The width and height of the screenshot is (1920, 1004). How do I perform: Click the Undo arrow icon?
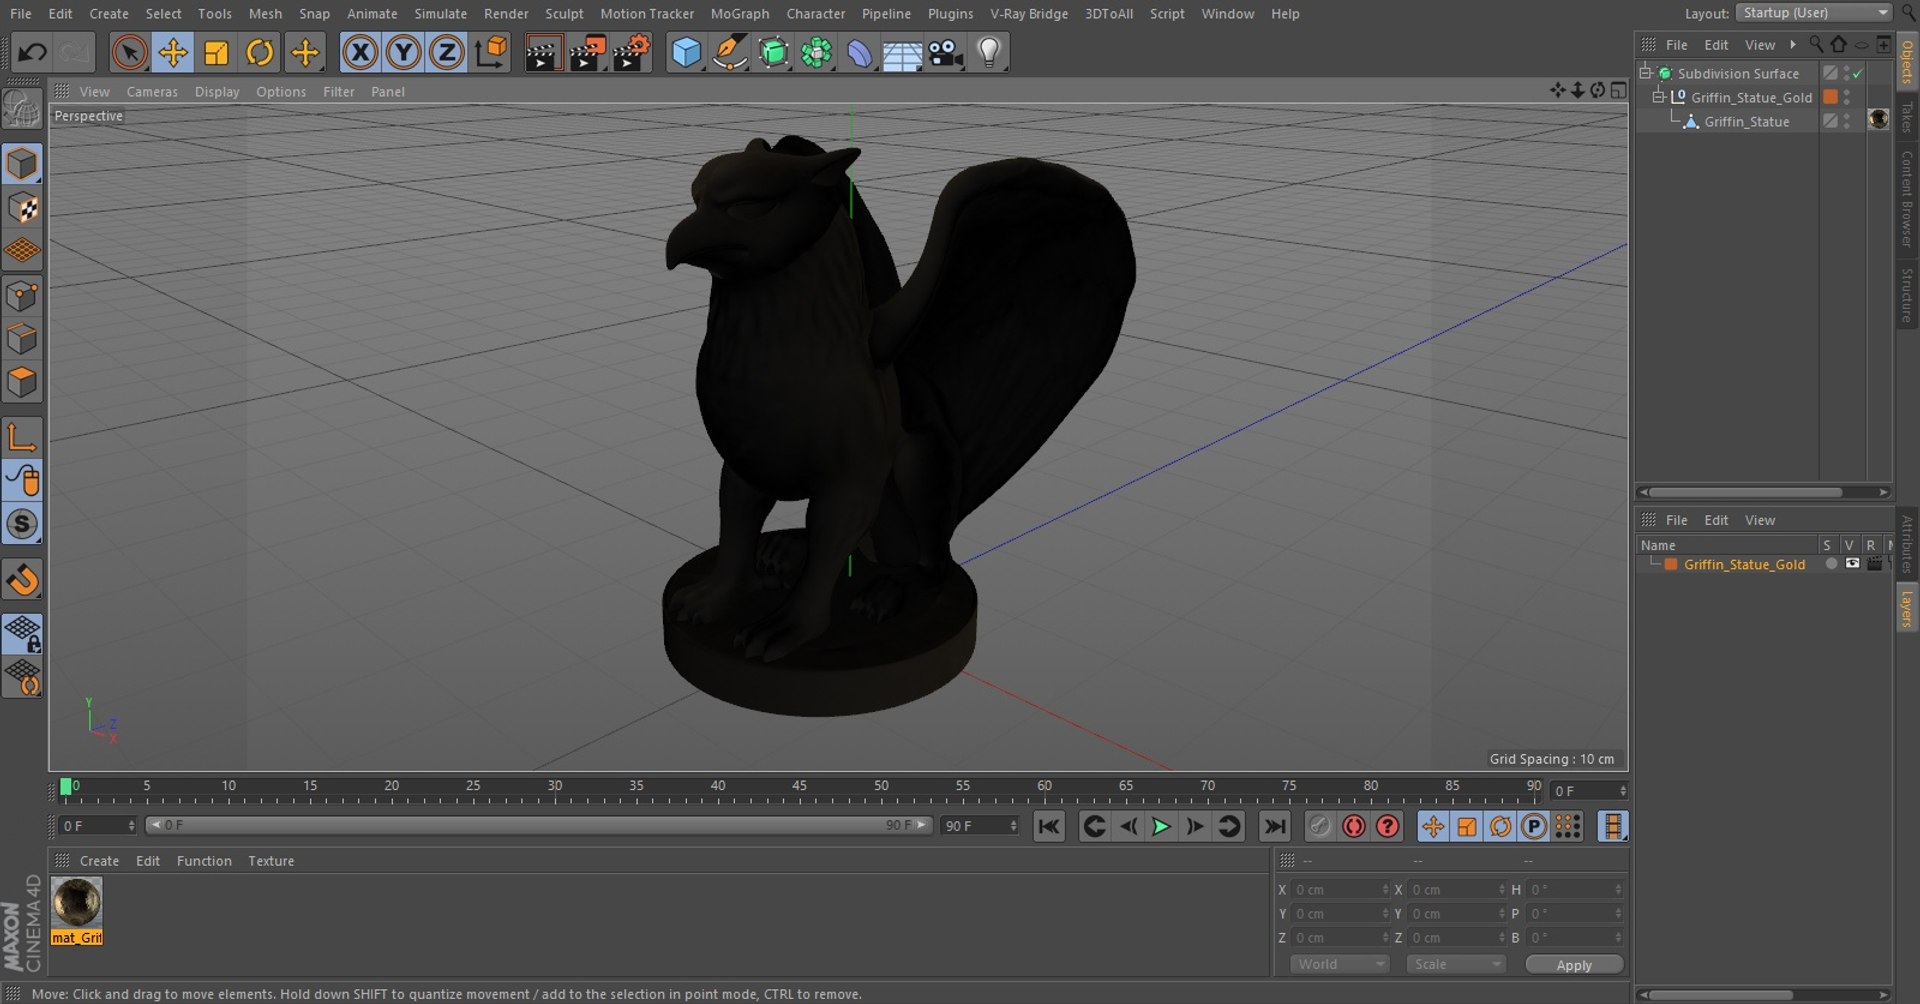pyautogui.click(x=32, y=52)
